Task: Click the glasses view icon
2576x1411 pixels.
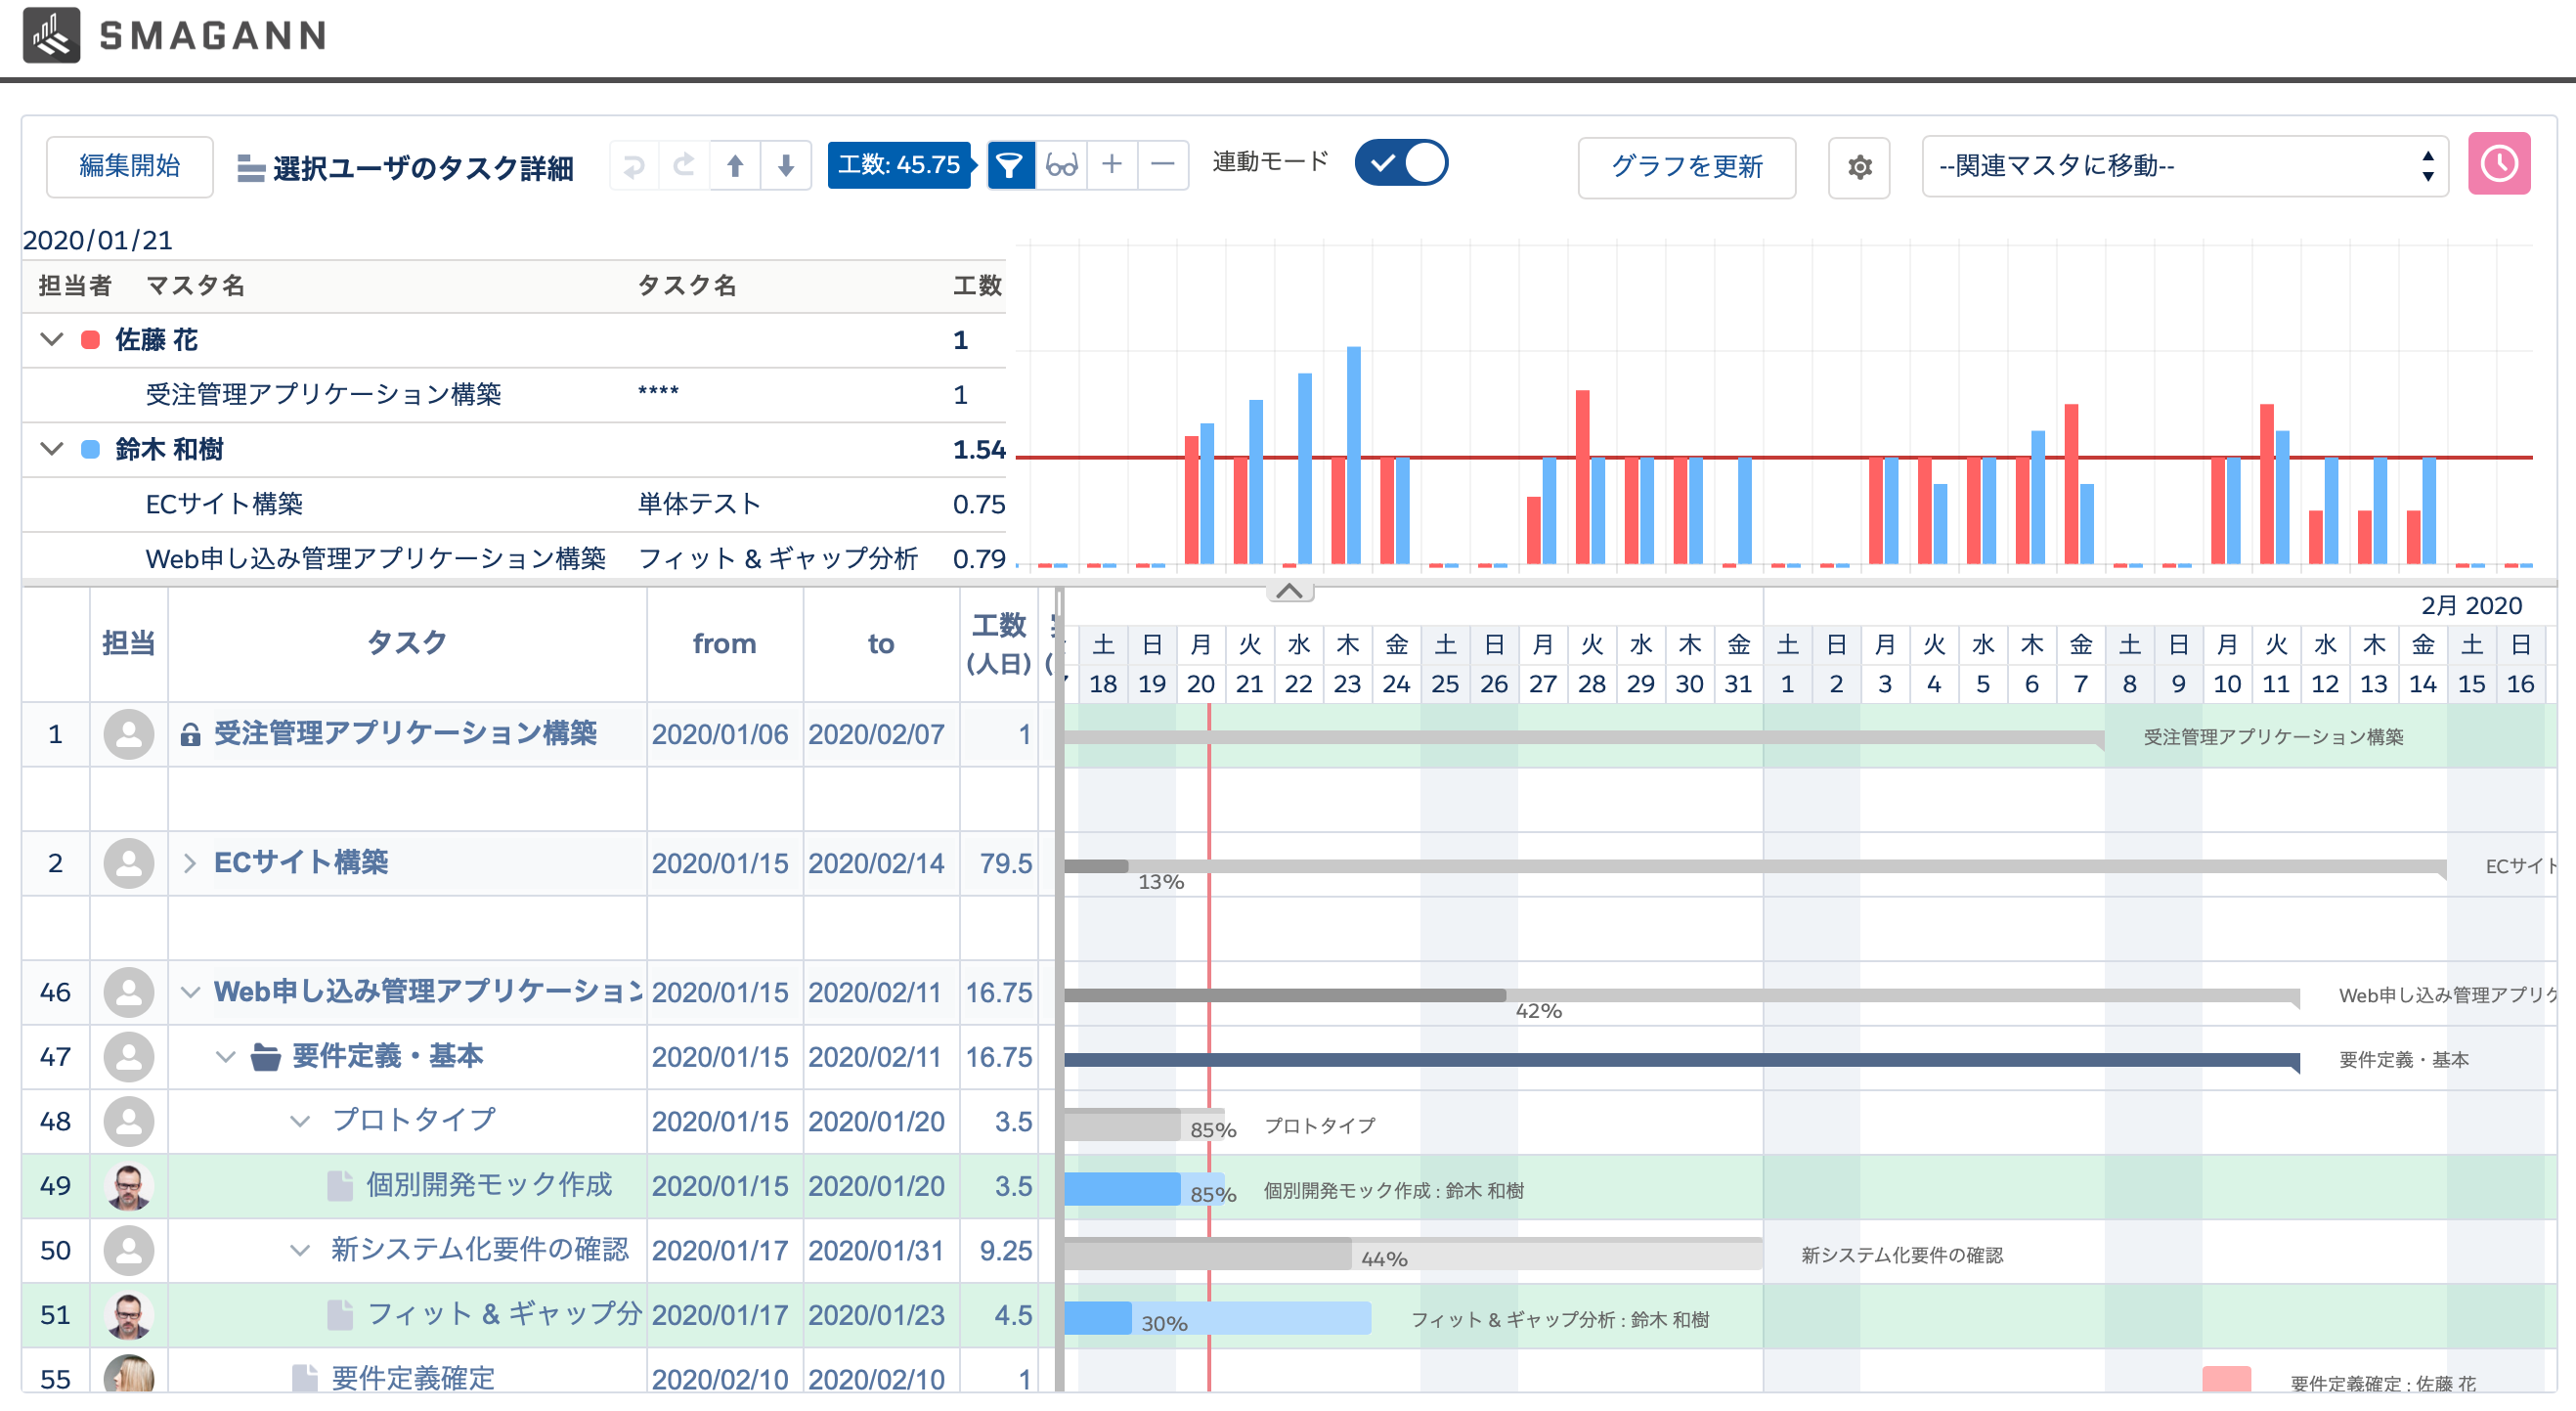Action: [x=1061, y=165]
